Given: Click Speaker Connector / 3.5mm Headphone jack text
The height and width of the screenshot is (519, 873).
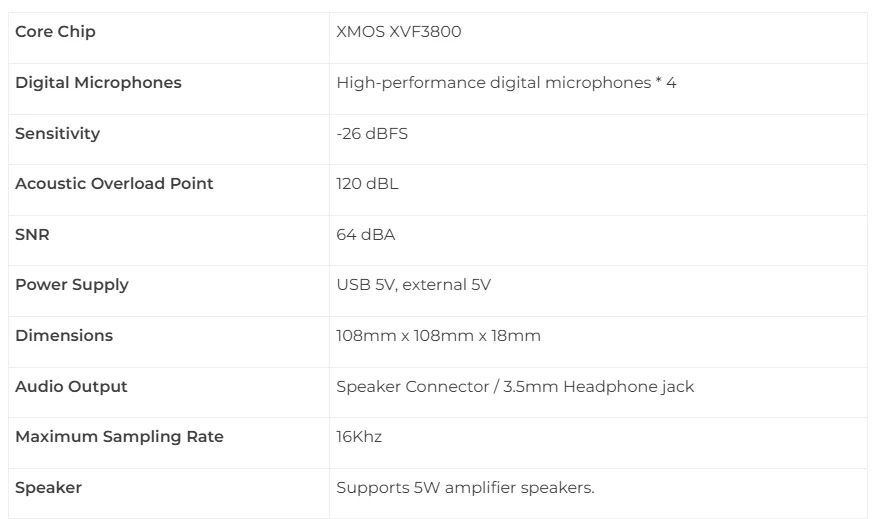Looking at the screenshot, I should coord(515,386).
